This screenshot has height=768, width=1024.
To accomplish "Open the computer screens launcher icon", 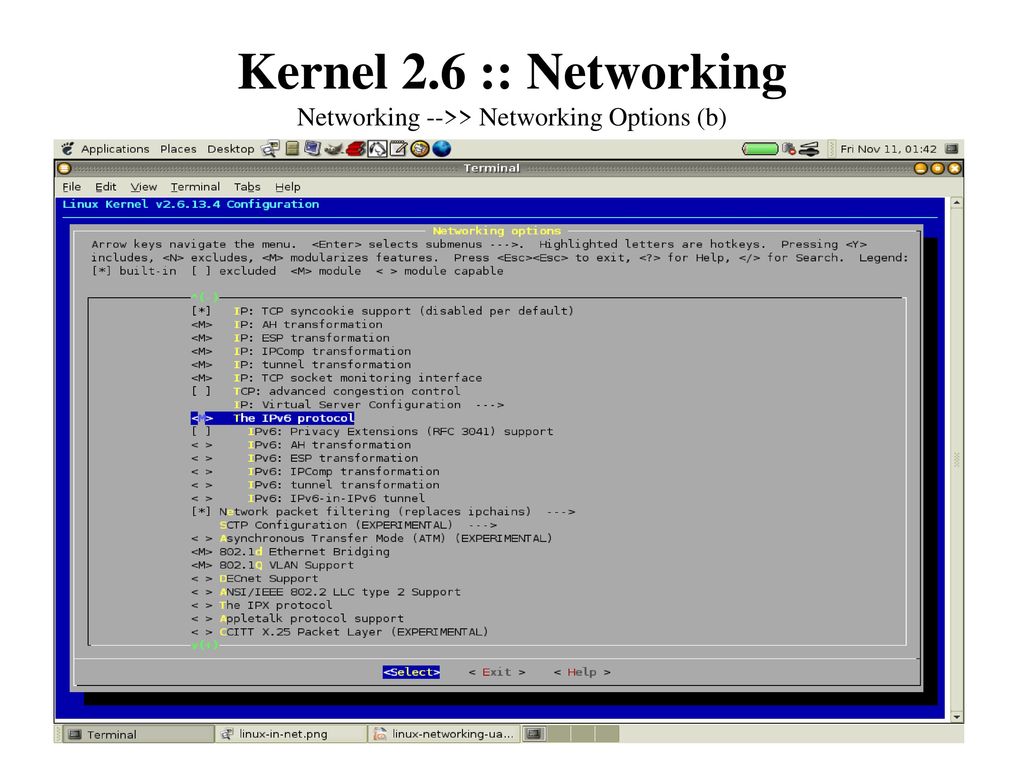I will (x=313, y=149).
